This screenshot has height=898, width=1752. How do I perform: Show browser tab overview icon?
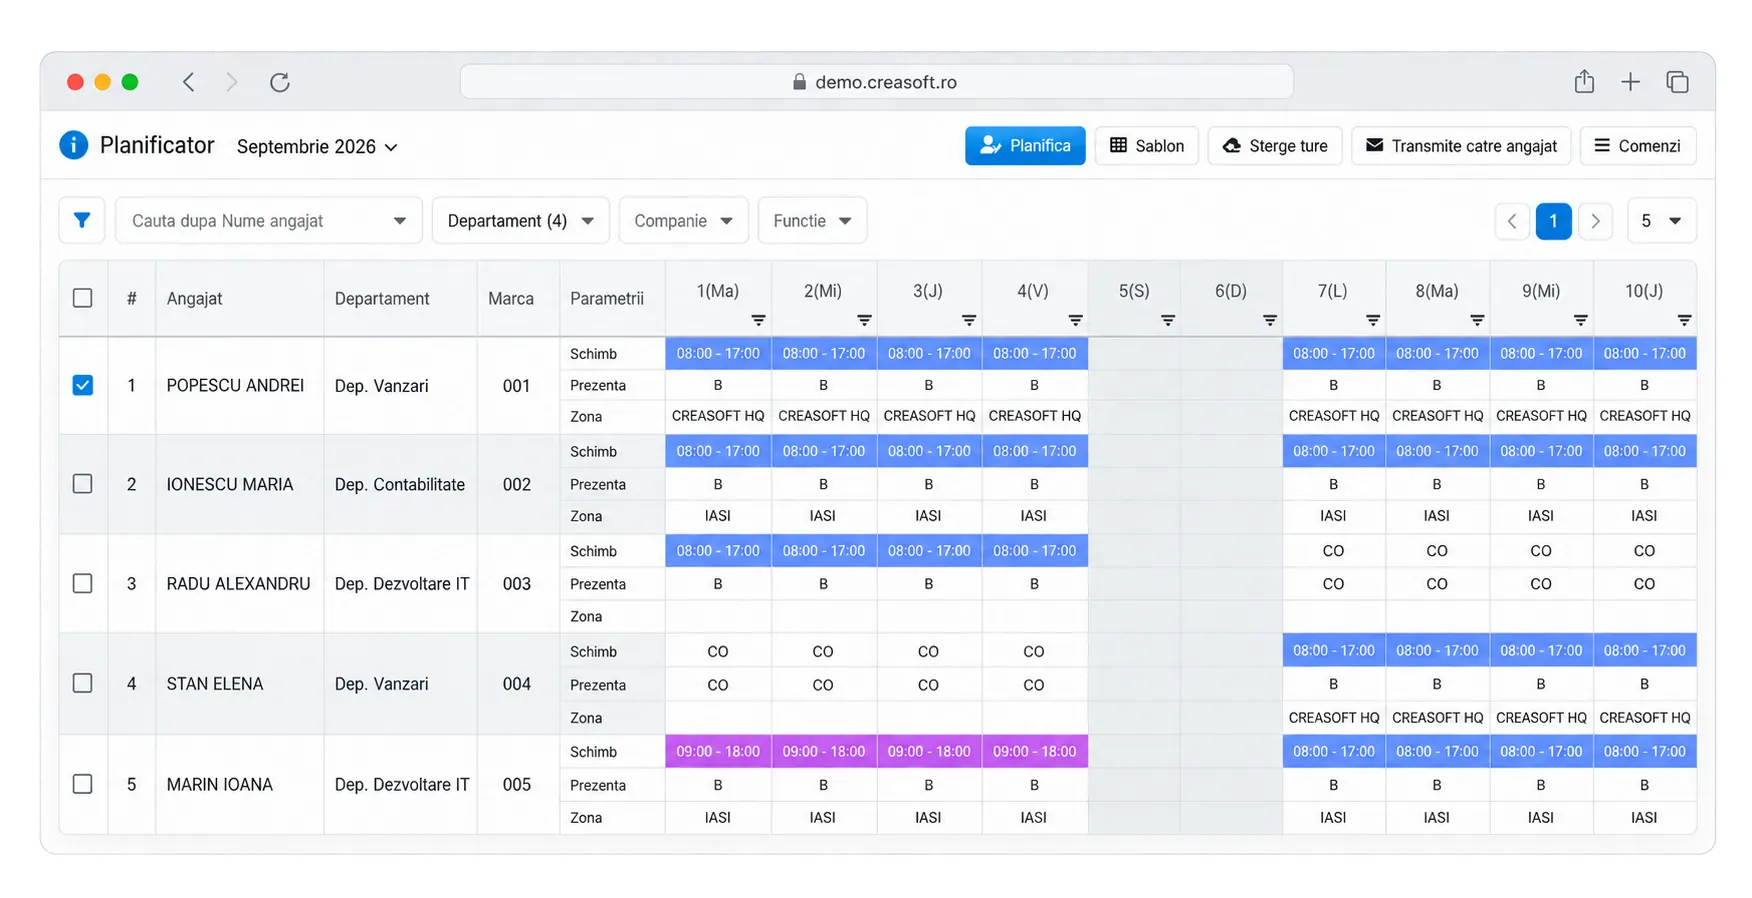click(x=1678, y=82)
